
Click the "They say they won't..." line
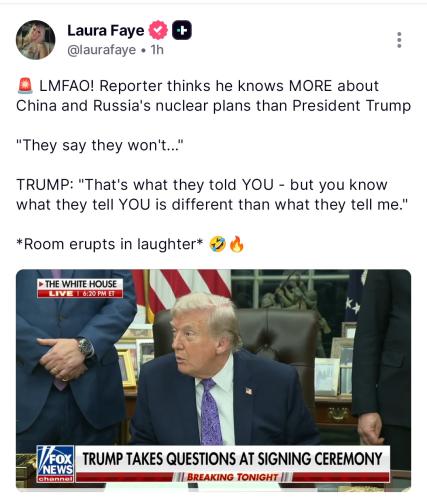click(100, 145)
